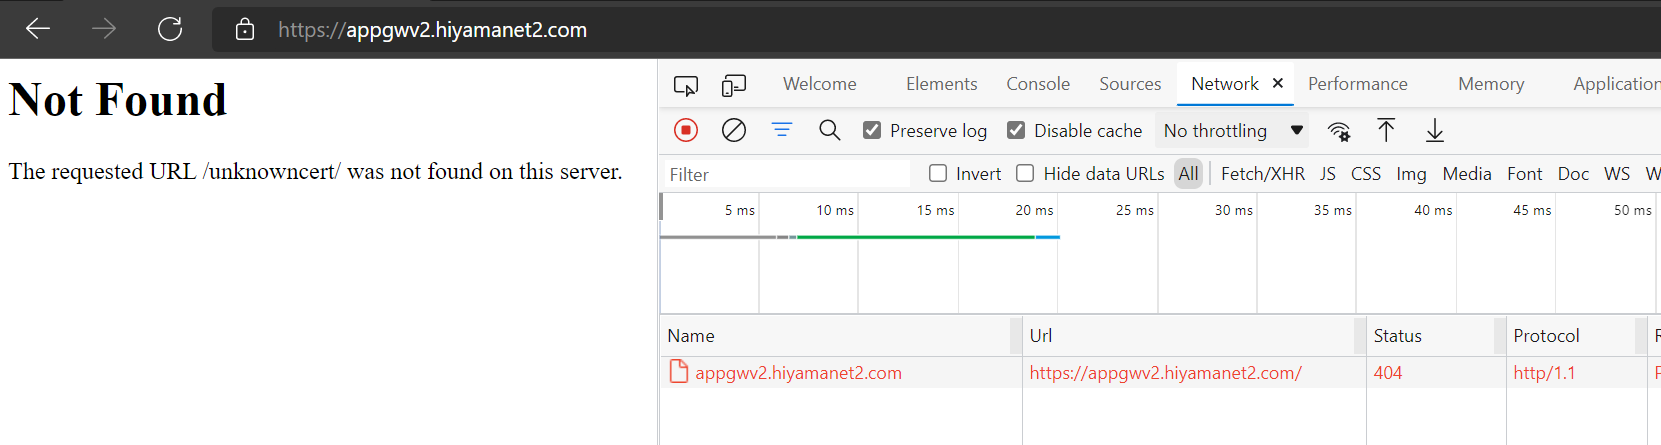
Task: Click the Filter text field
Action: 786,174
